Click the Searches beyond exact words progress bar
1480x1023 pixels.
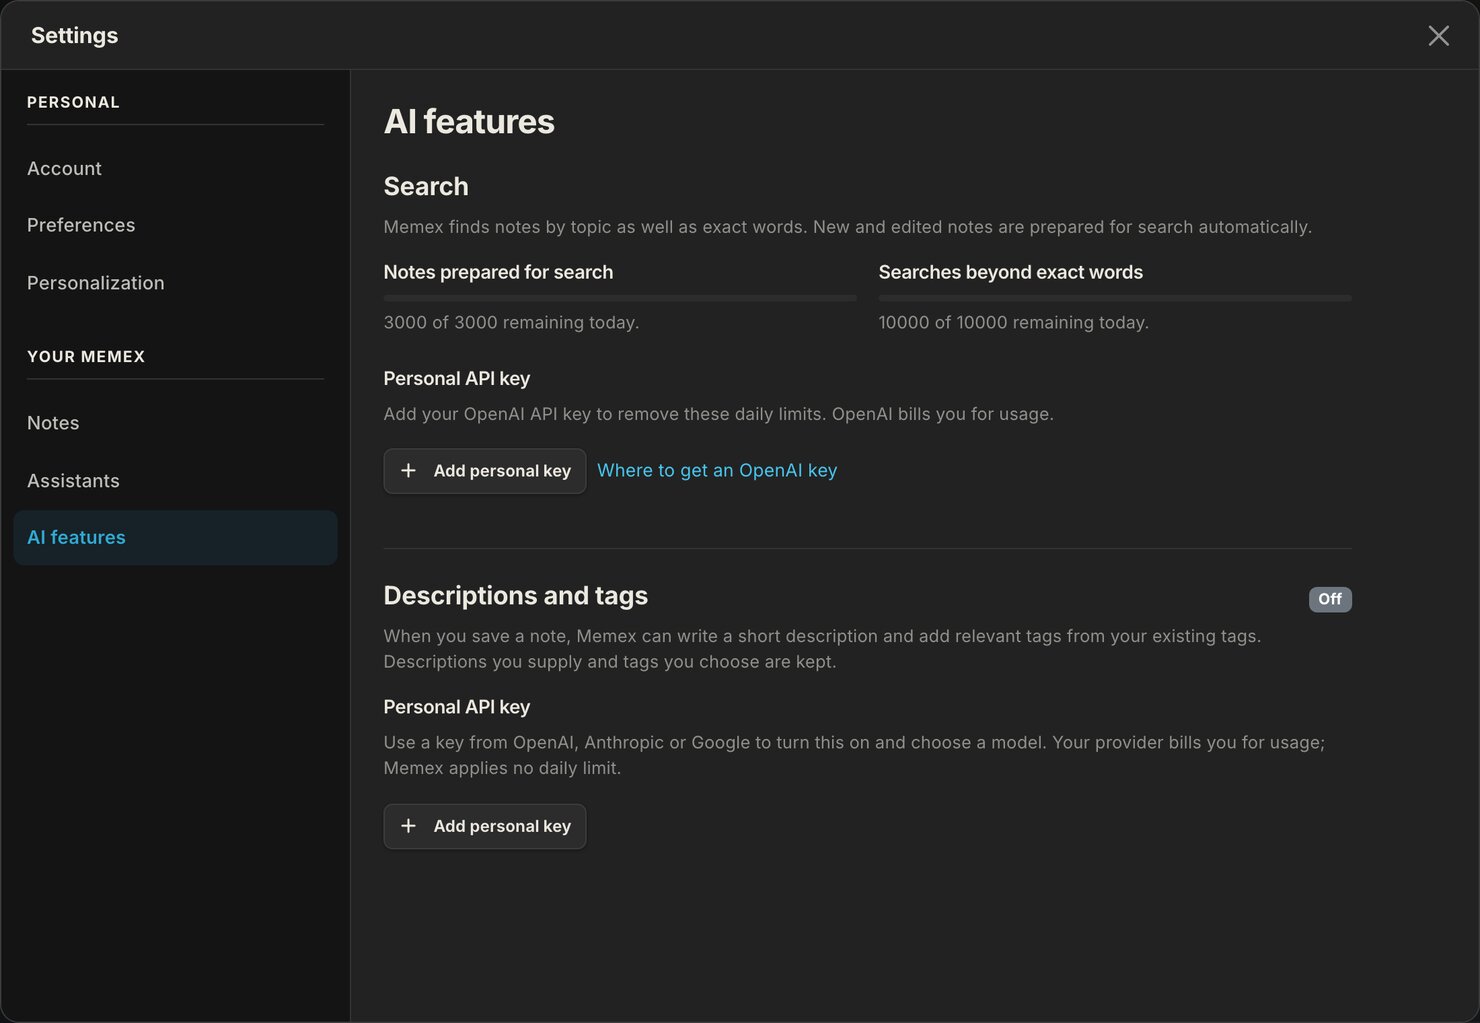(1115, 298)
